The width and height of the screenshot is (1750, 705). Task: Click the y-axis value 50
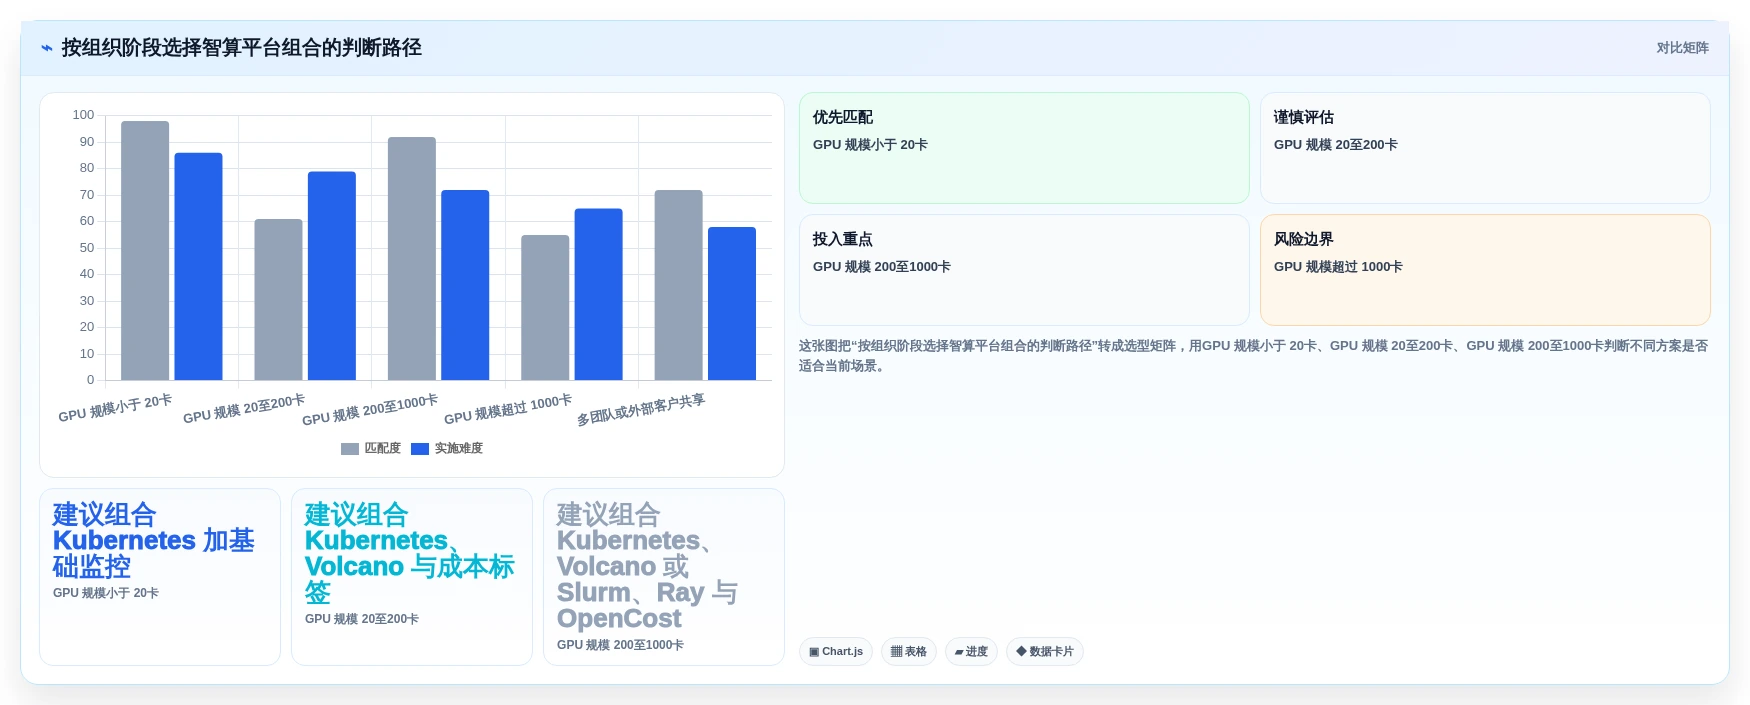click(x=87, y=248)
